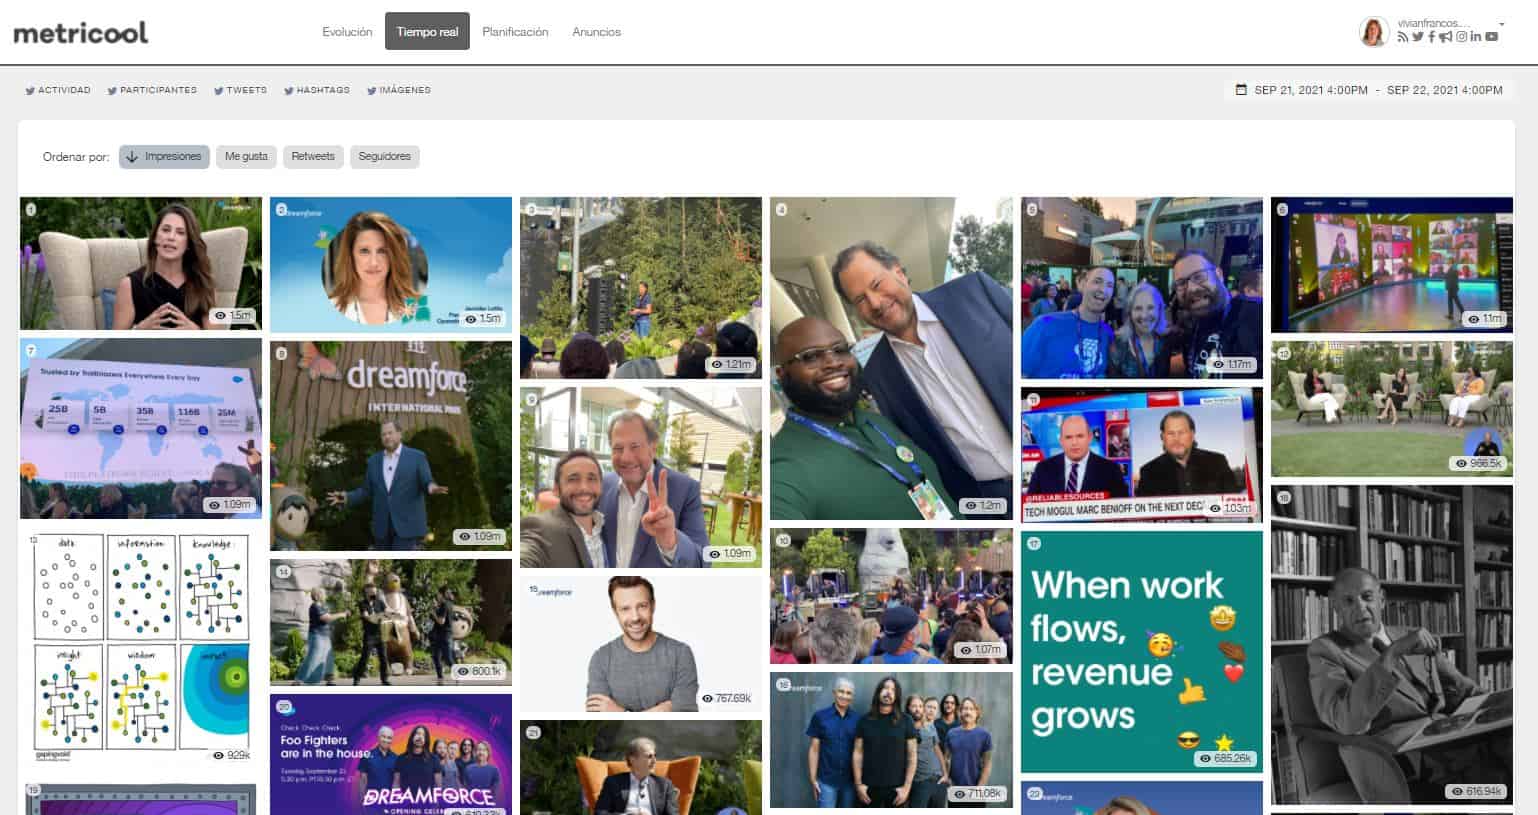Click the 1.2m impressions count on image 4
Screen dimensions: 1538x815
(x=981, y=506)
